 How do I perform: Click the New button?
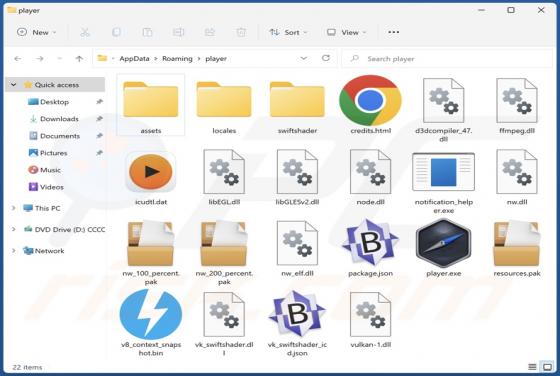36,32
